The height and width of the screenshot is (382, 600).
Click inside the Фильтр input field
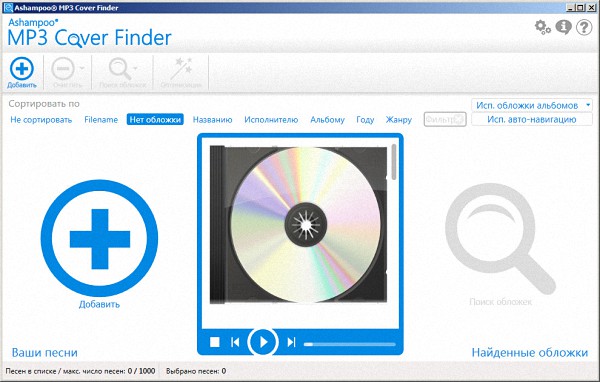click(445, 119)
